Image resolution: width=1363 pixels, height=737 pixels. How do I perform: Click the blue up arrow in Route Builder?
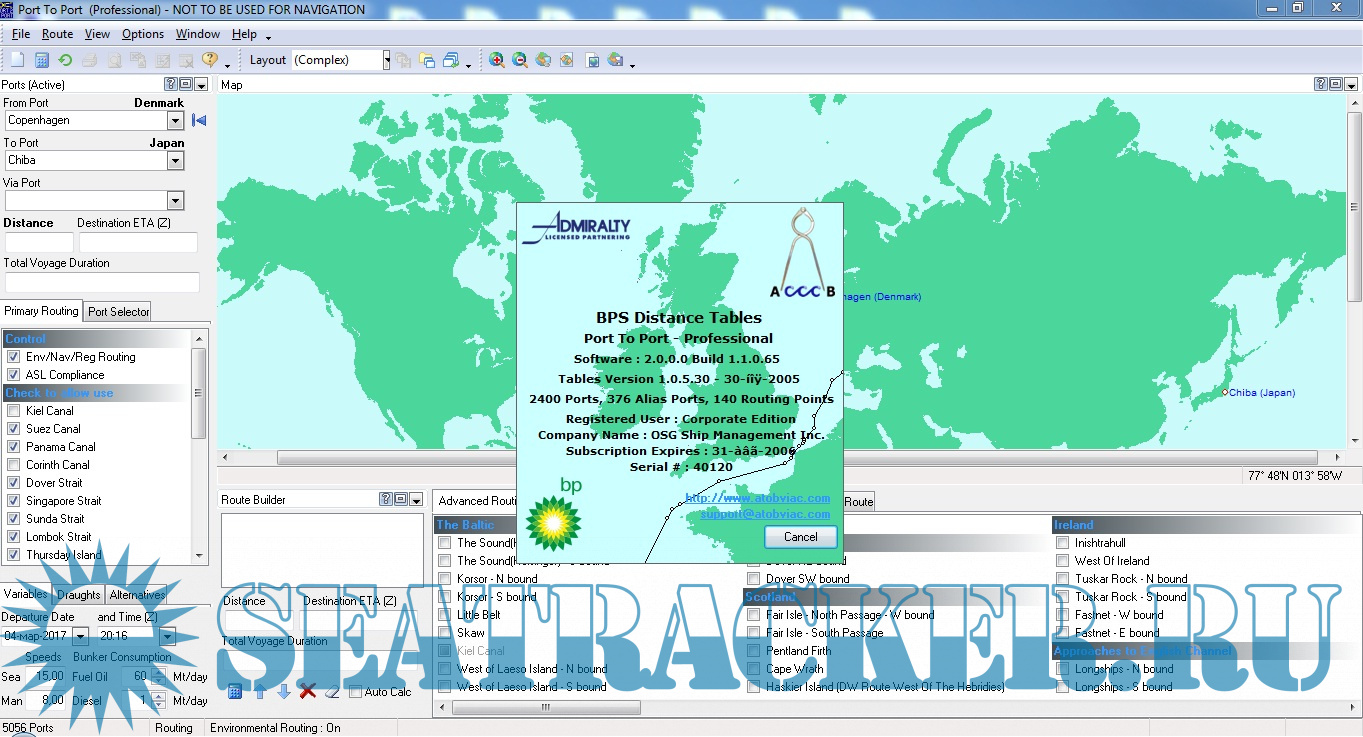pyautogui.click(x=260, y=691)
